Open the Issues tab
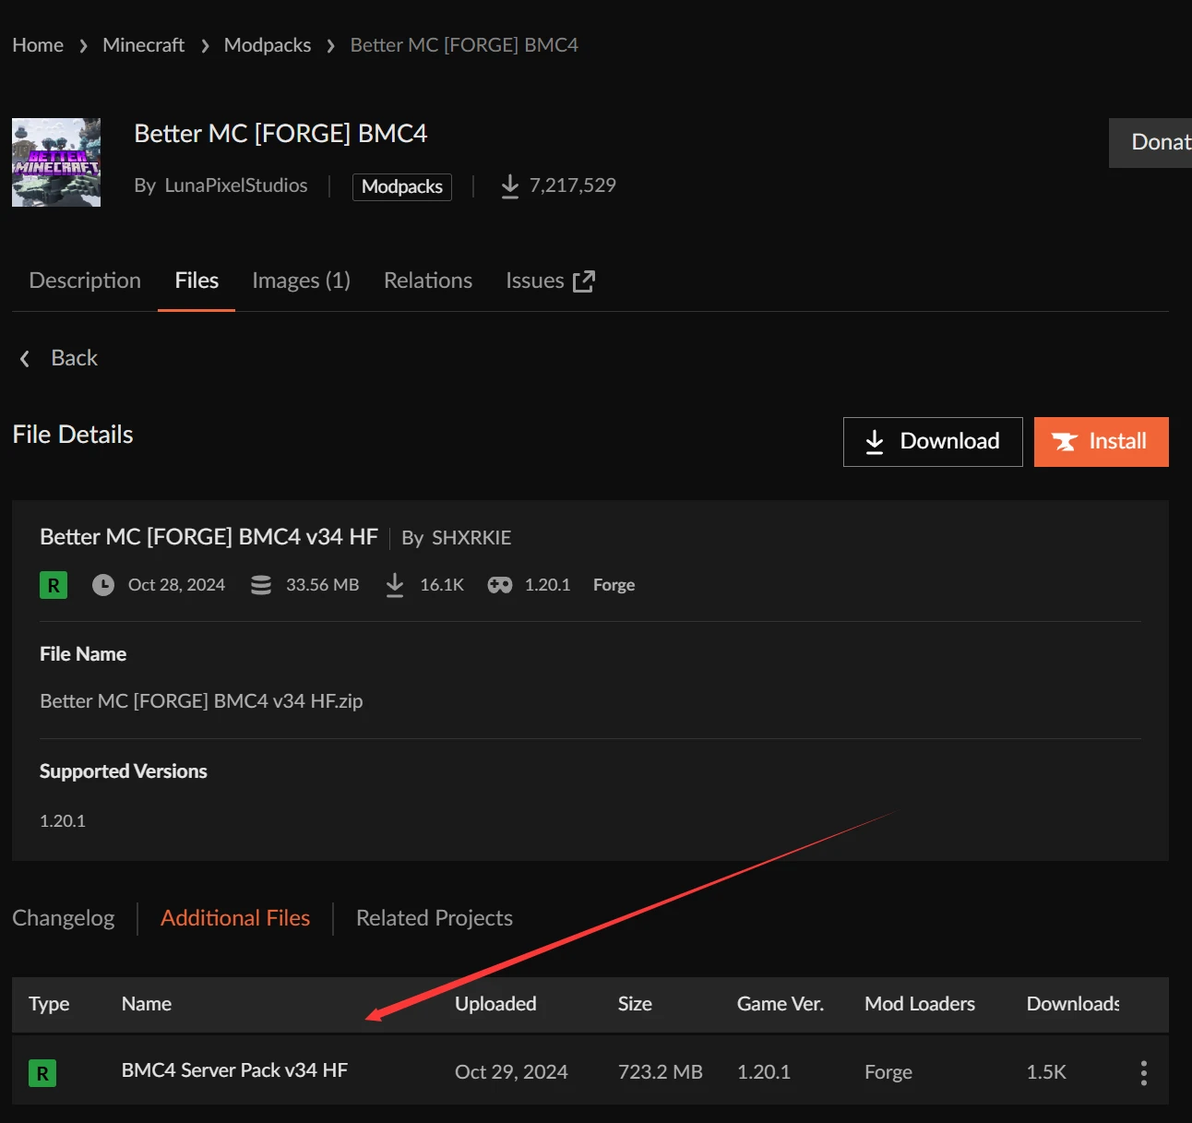This screenshot has width=1192, height=1123. pos(550,281)
